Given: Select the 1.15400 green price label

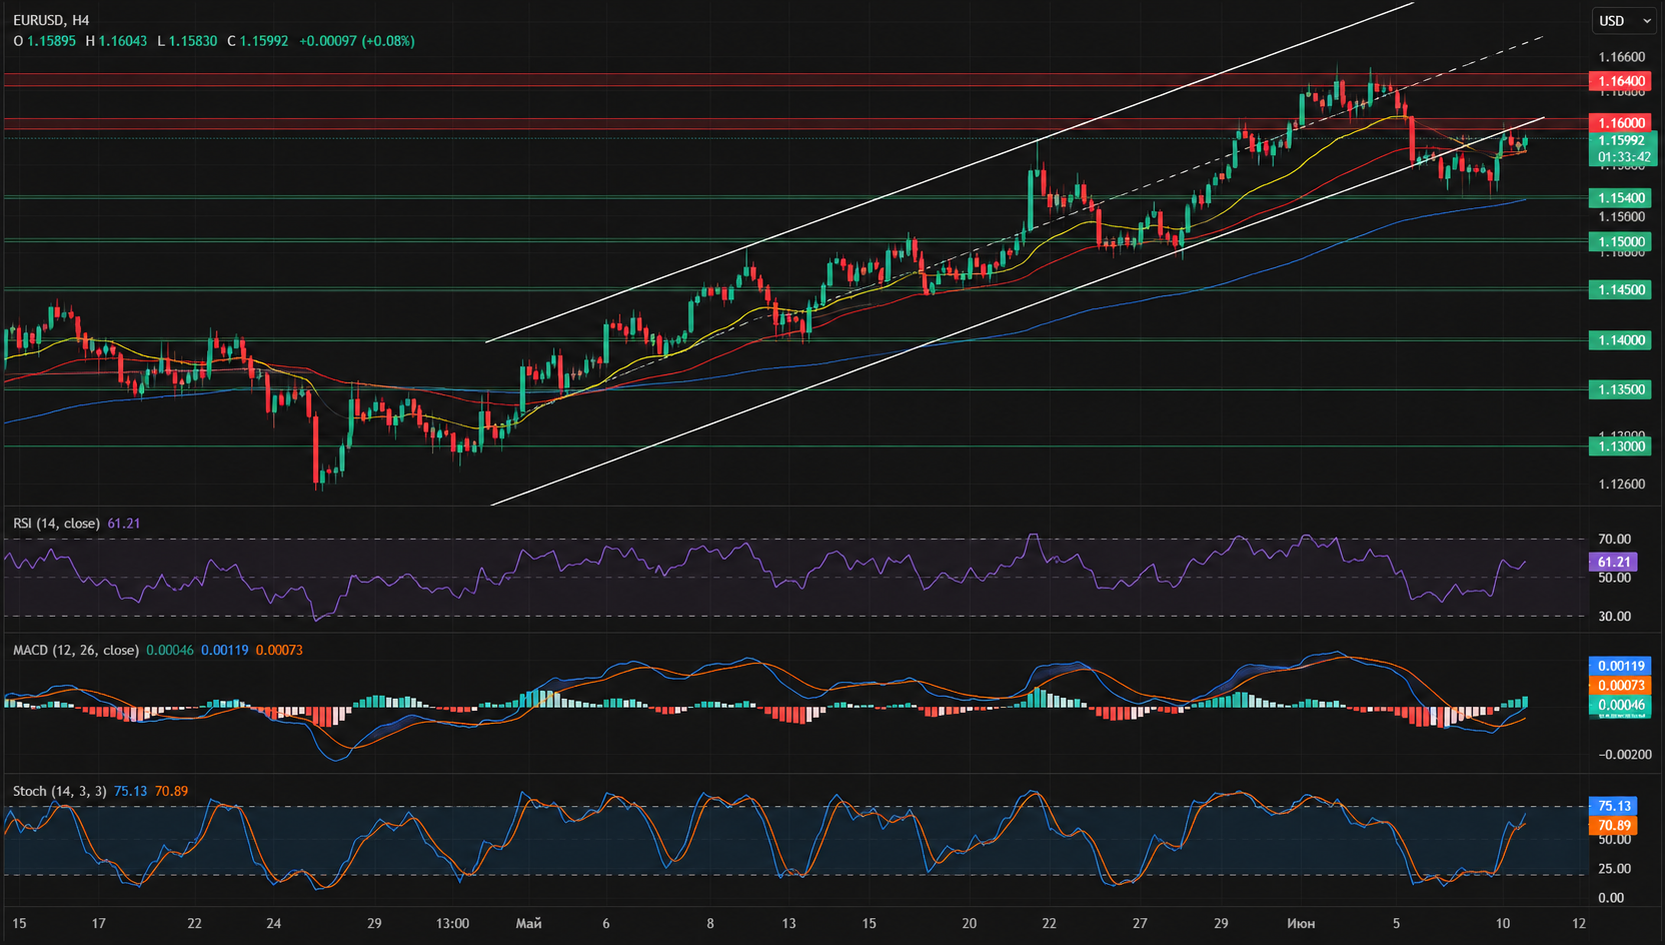Looking at the screenshot, I should tap(1620, 198).
